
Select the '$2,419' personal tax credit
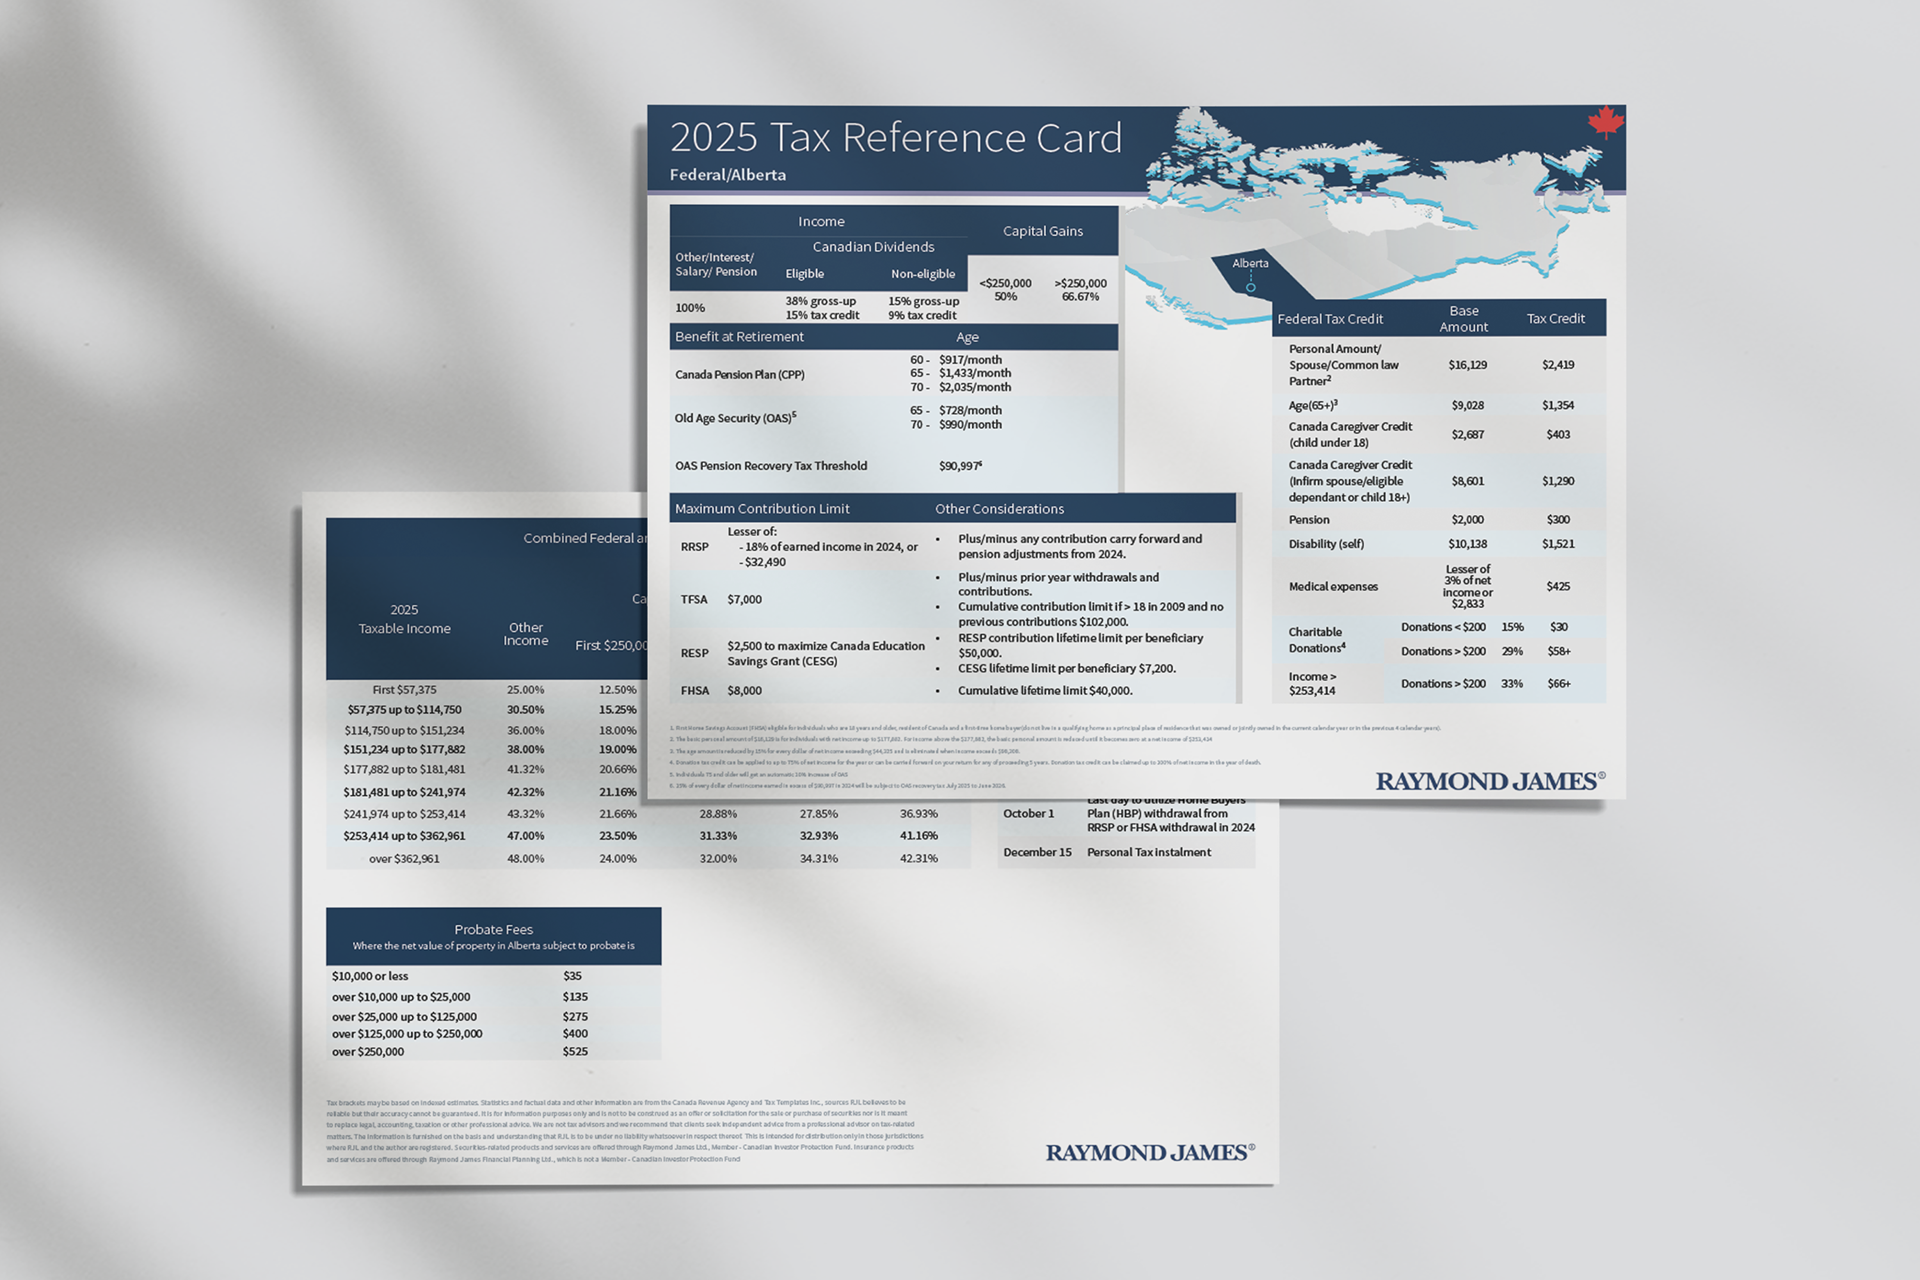click(x=1558, y=365)
